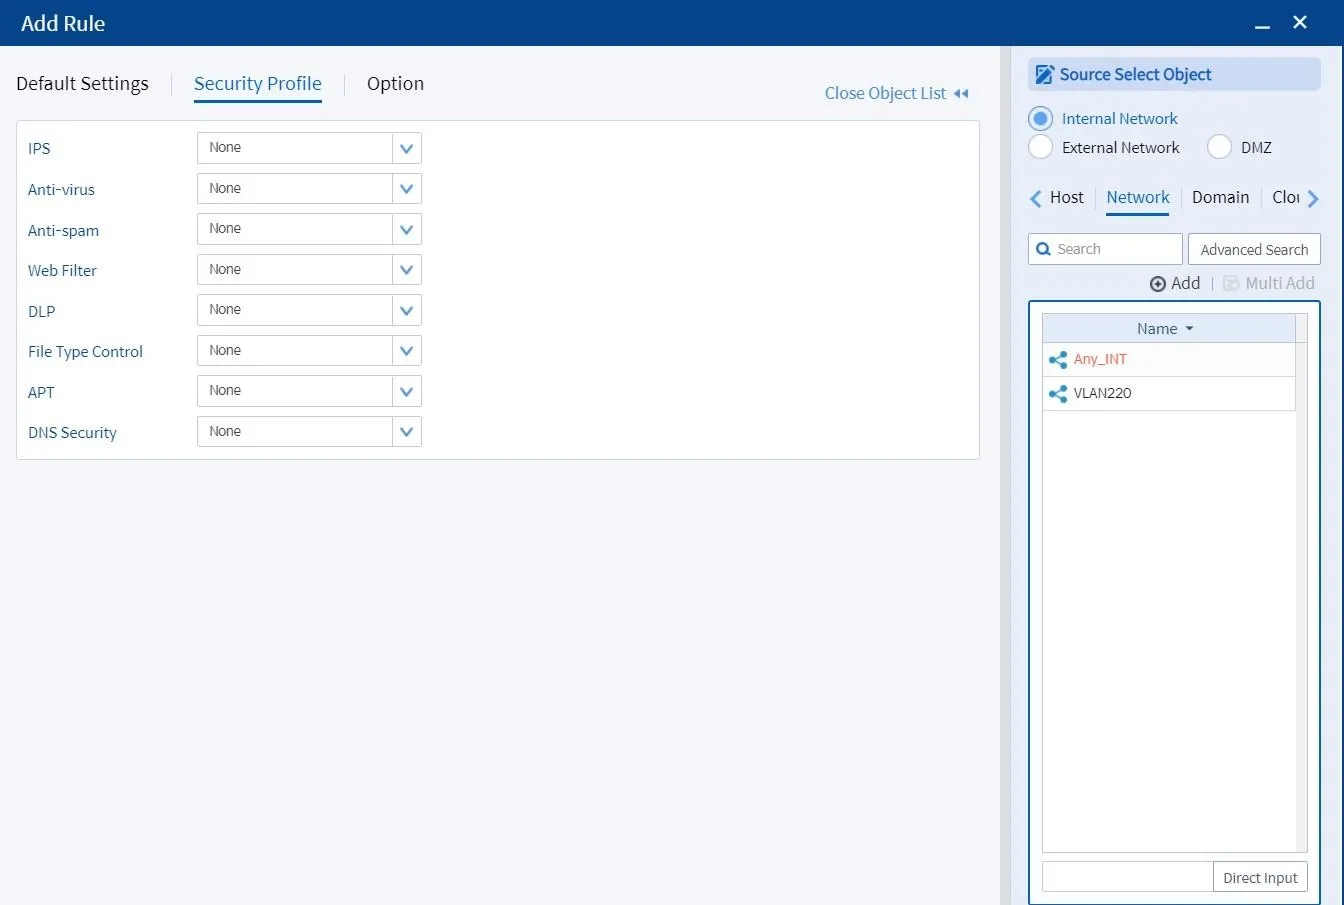
Task: Click the DLP label
Action: coord(41,312)
